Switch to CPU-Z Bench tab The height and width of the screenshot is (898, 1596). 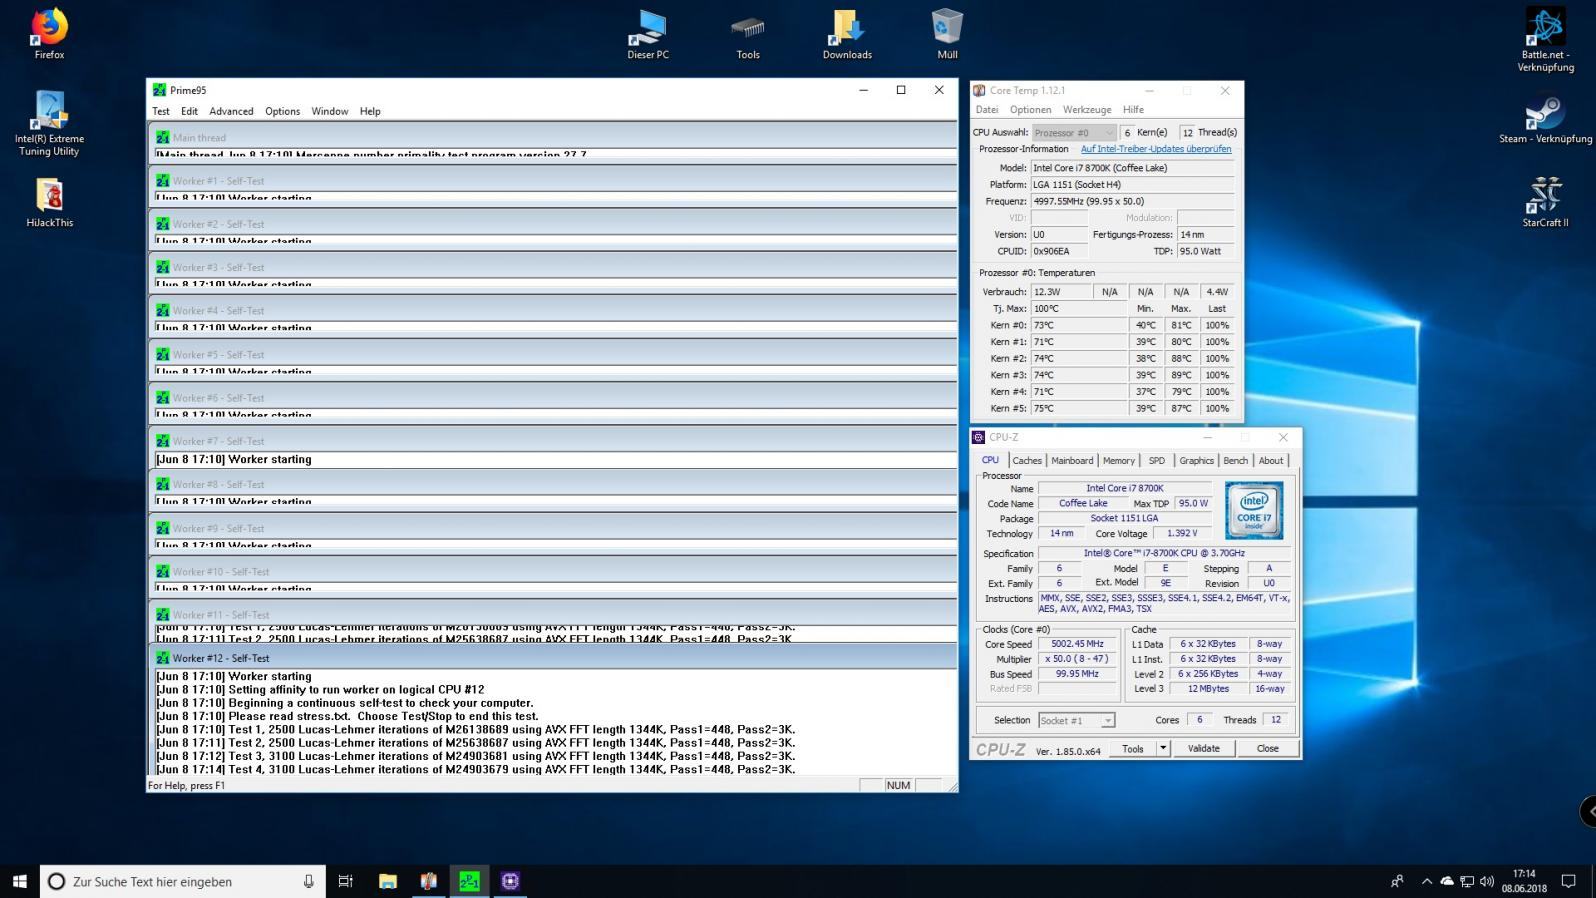point(1236,460)
